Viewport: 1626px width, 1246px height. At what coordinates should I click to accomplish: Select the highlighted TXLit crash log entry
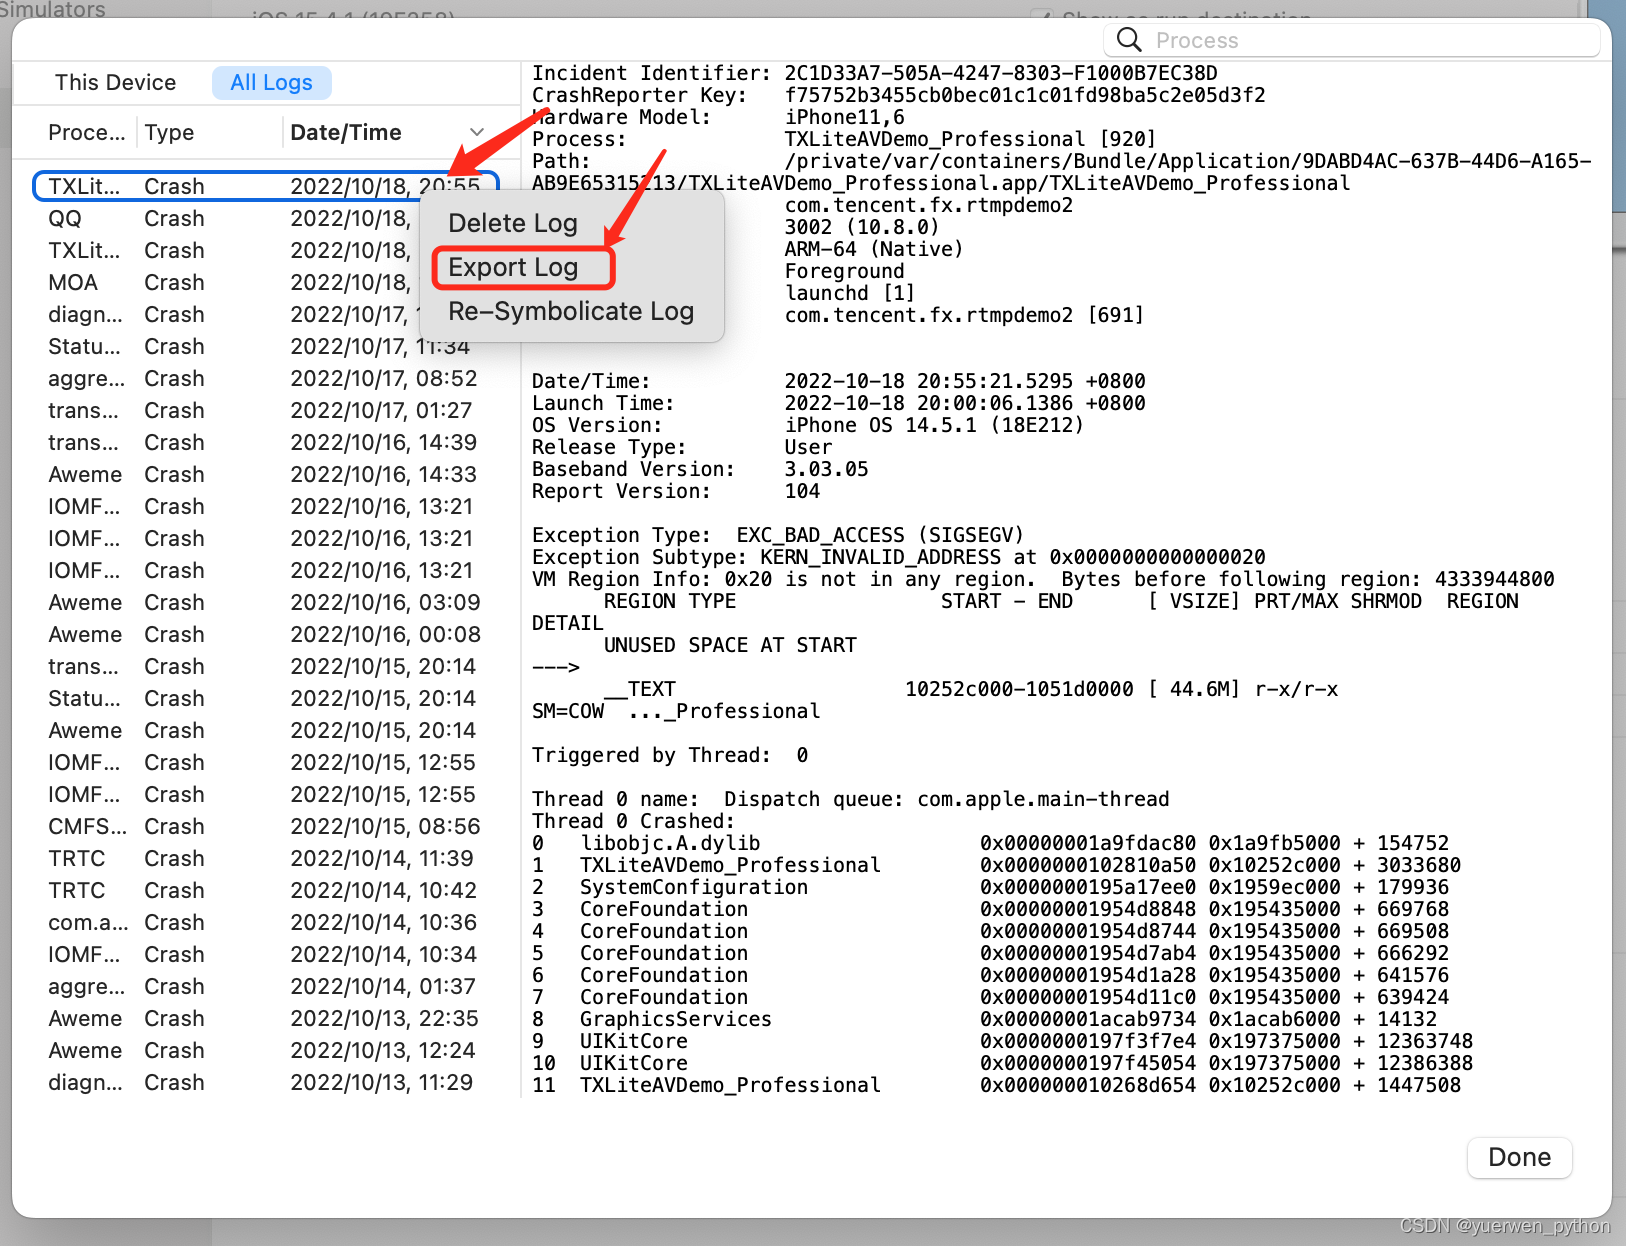[265, 185]
